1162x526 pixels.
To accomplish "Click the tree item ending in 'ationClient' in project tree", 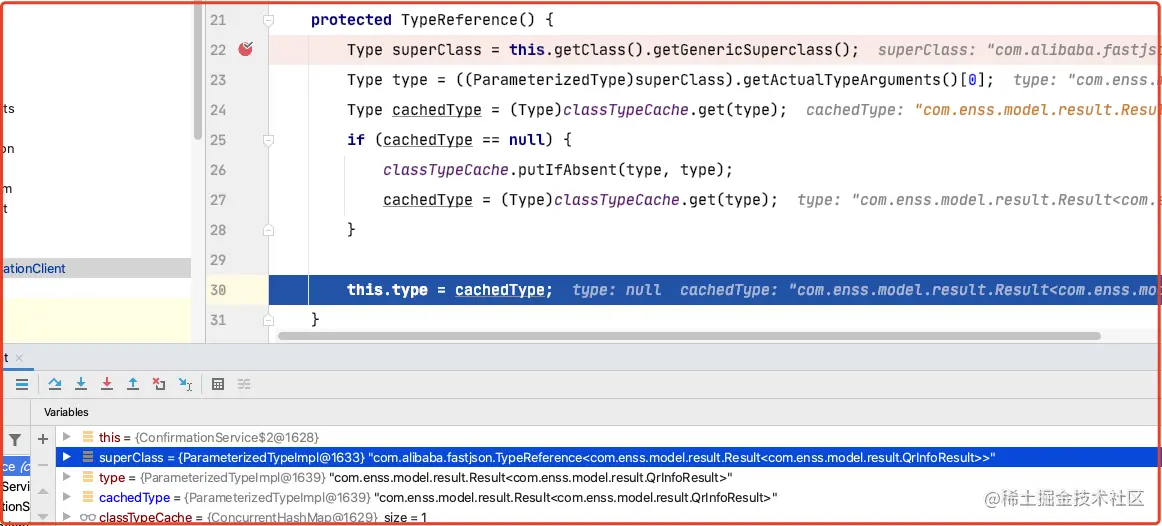I will pyautogui.click(x=95, y=268).
